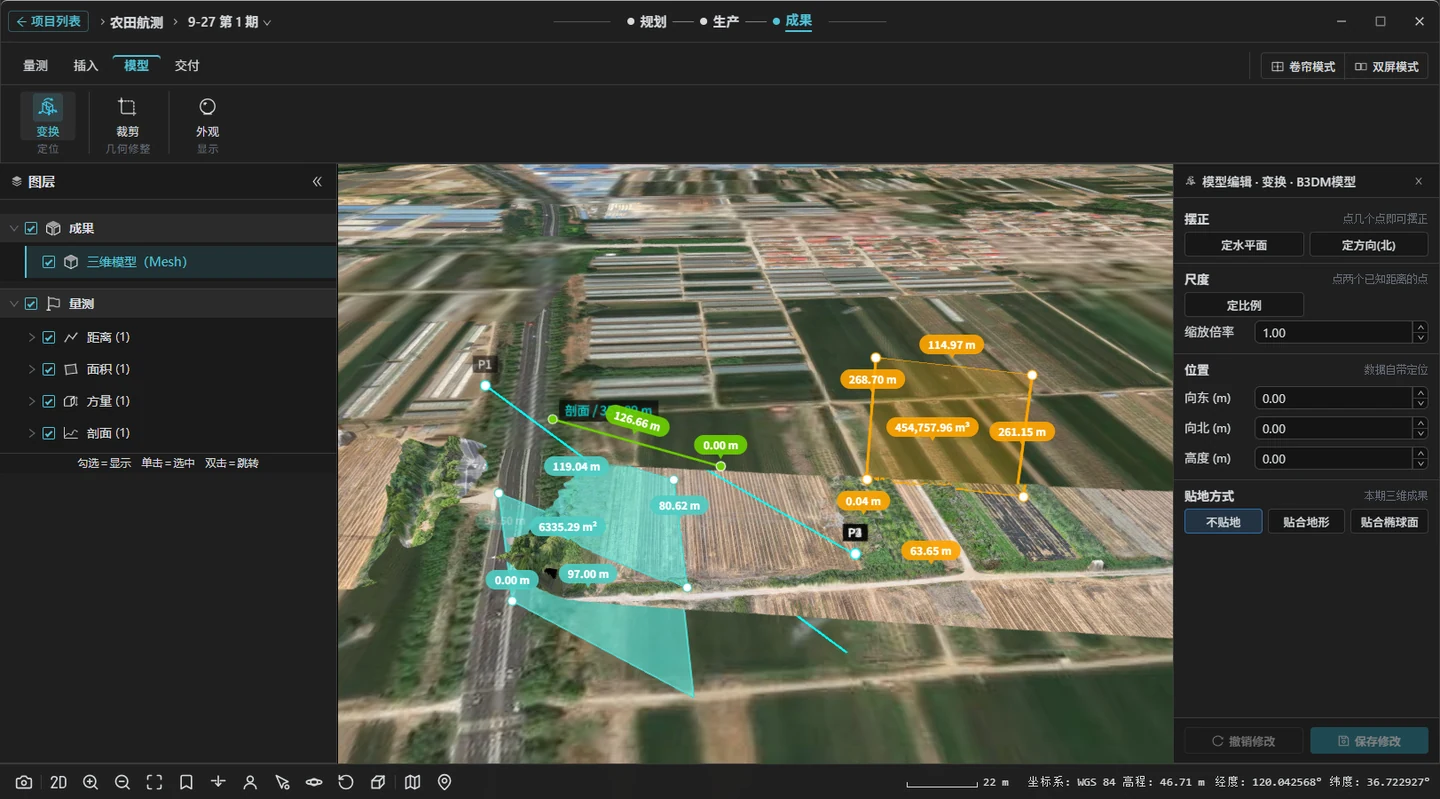Switch to the 交付 tab
This screenshot has height=799, width=1440.
[187, 66]
